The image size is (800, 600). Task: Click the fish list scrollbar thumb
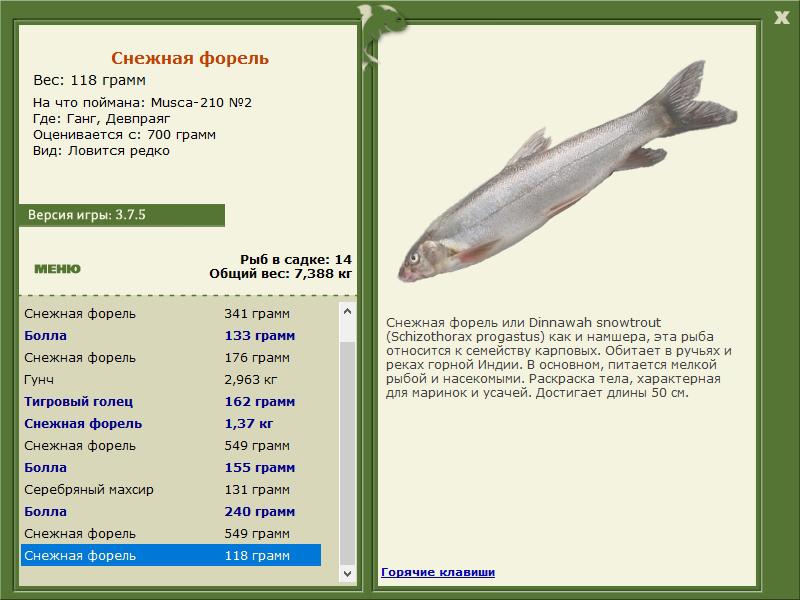point(347,453)
